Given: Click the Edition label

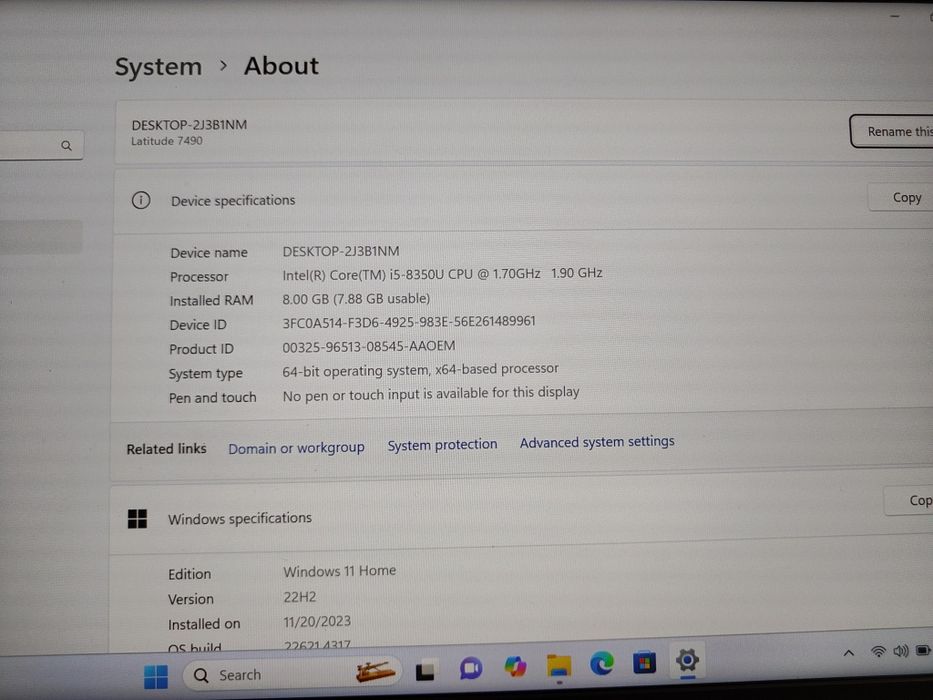Looking at the screenshot, I should pyautogui.click(x=189, y=574).
